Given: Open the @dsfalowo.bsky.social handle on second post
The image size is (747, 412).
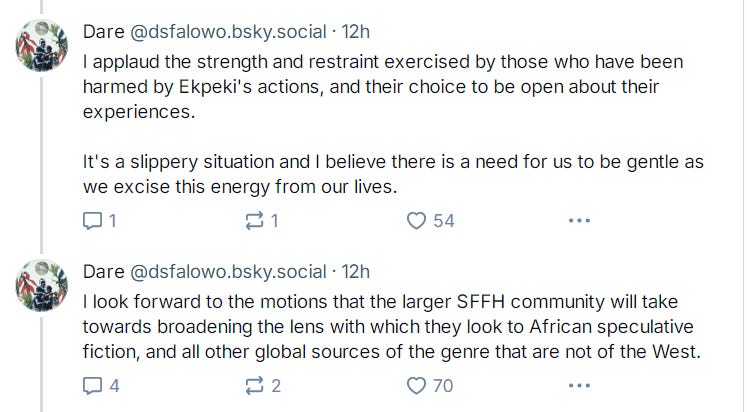Looking at the screenshot, I should [229, 271].
